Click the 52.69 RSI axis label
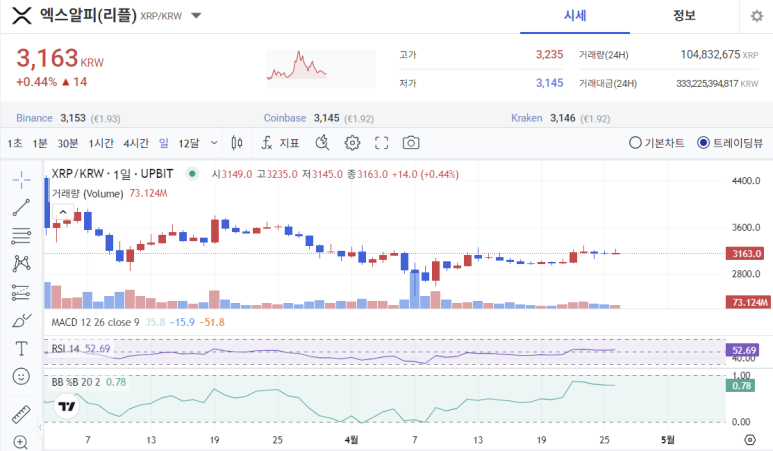Image resolution: width=773 pixels, height=451 pixels. (743, 350)
